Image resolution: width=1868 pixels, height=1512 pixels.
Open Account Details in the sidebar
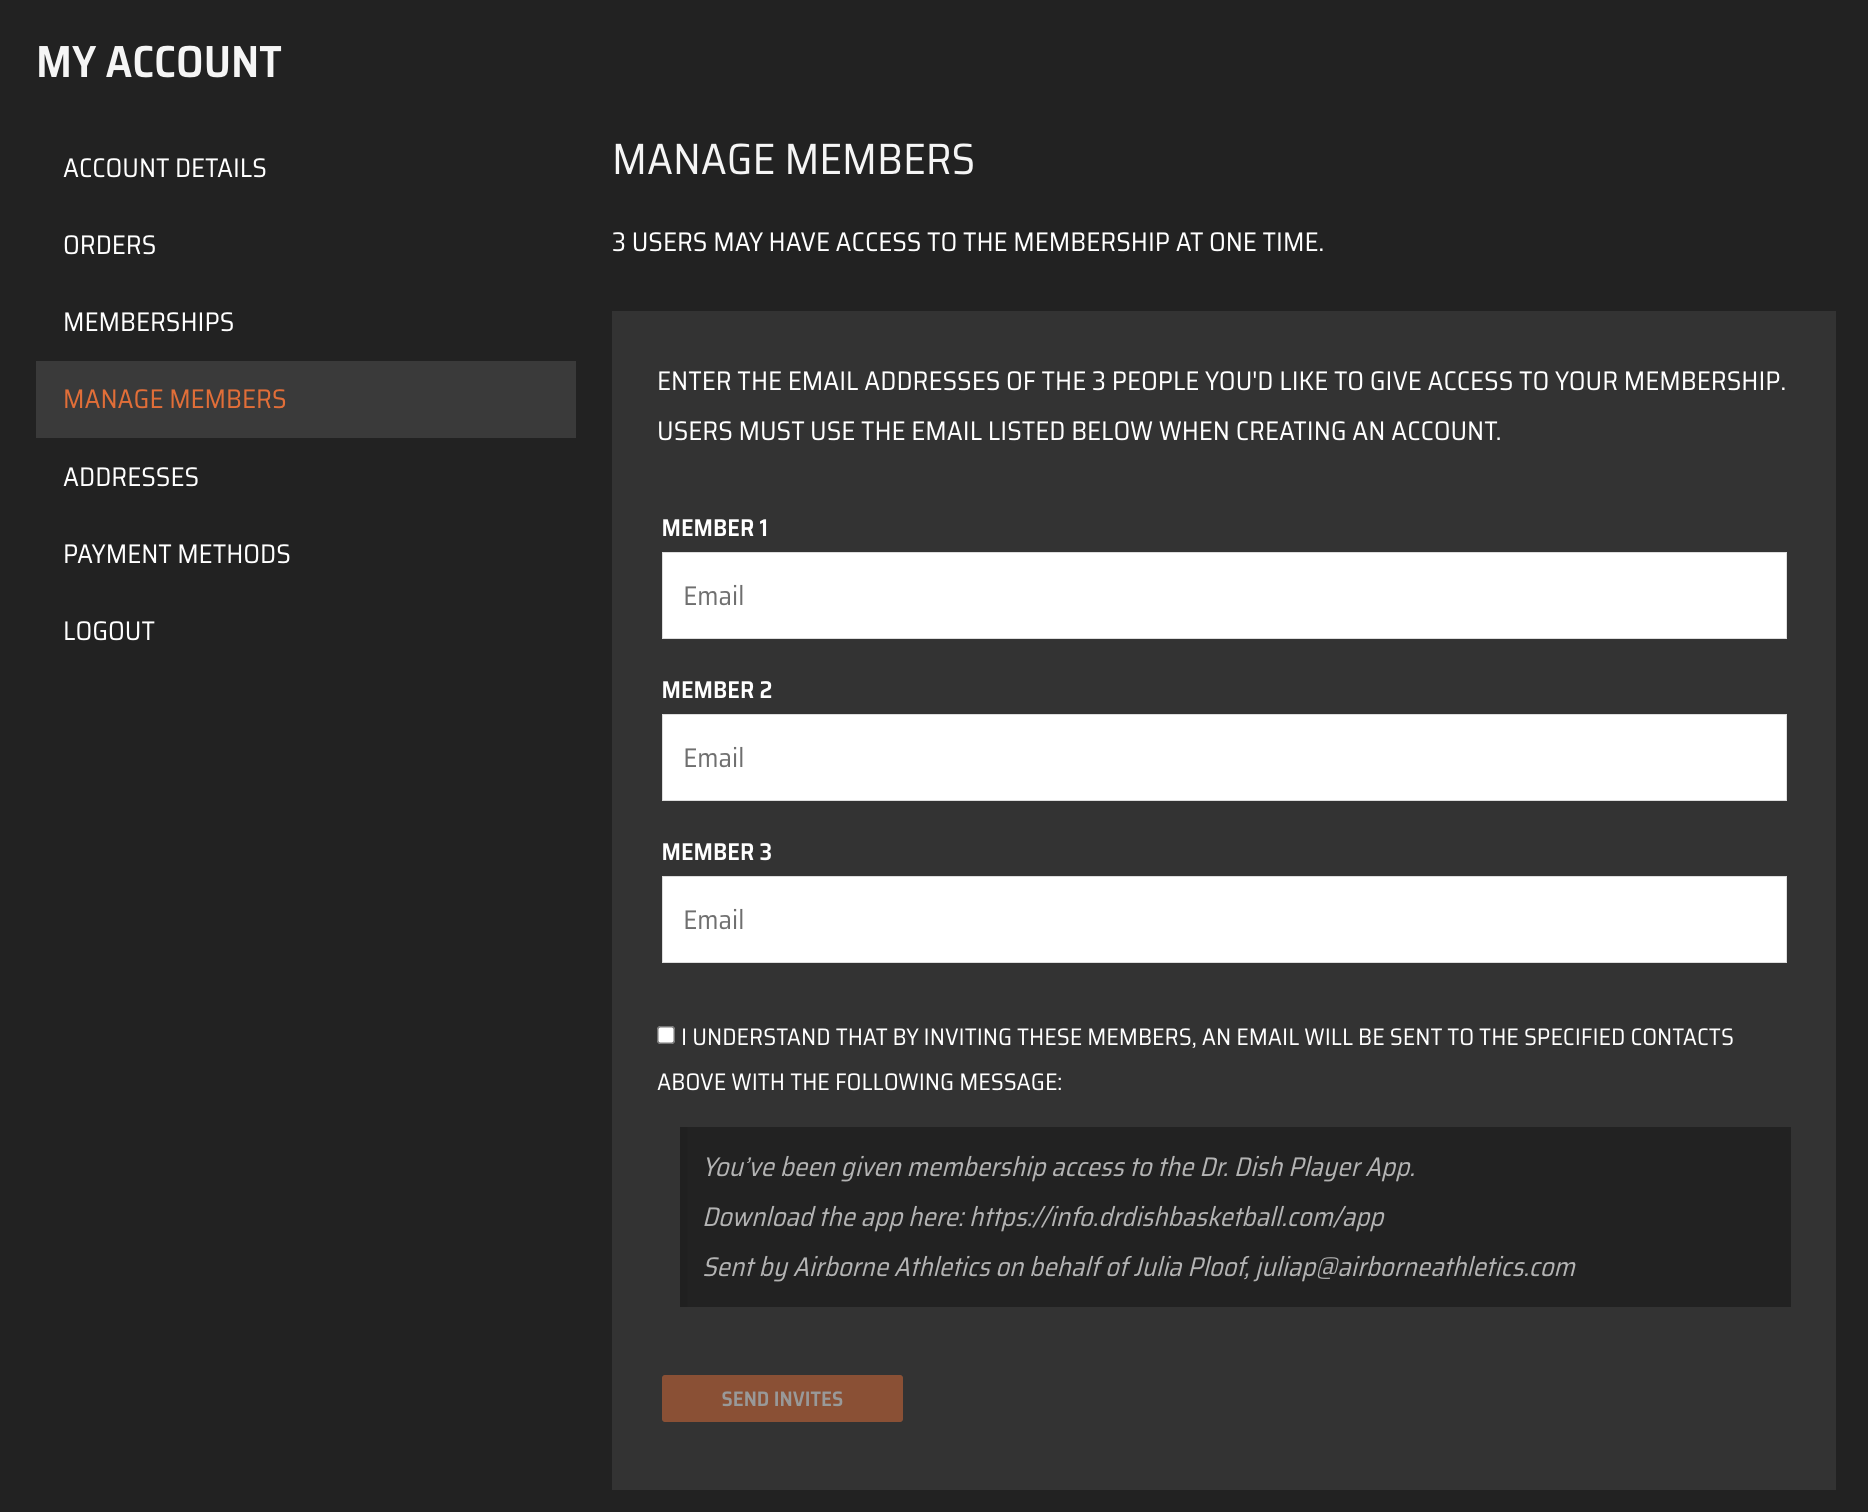(165, 168)
